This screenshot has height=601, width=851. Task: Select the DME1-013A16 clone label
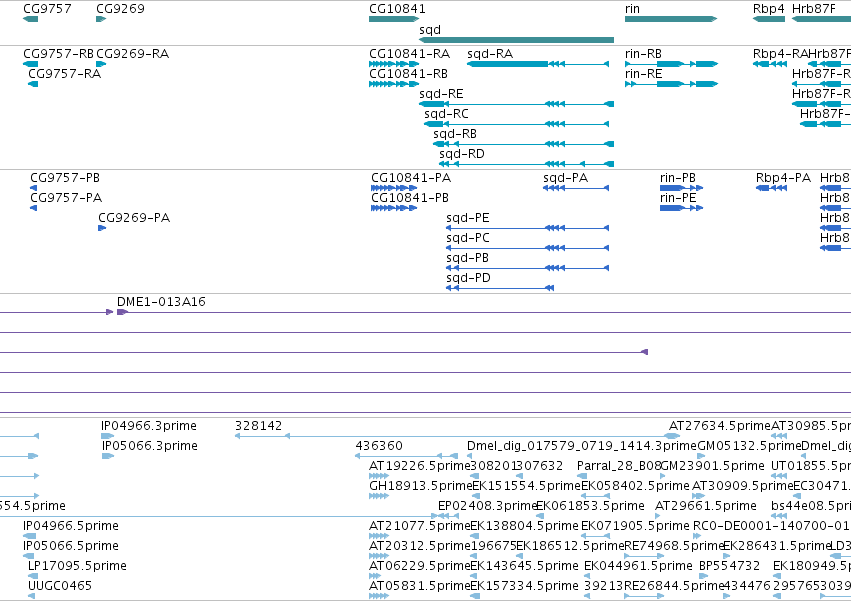(161, 302)
